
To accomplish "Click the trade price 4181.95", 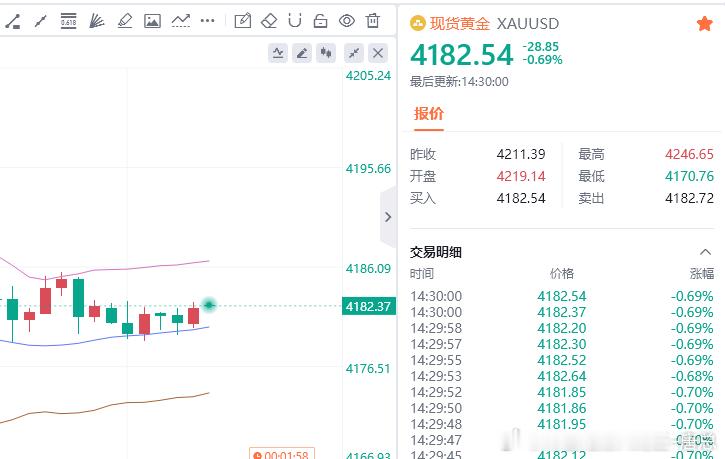I will coord(562,424).
